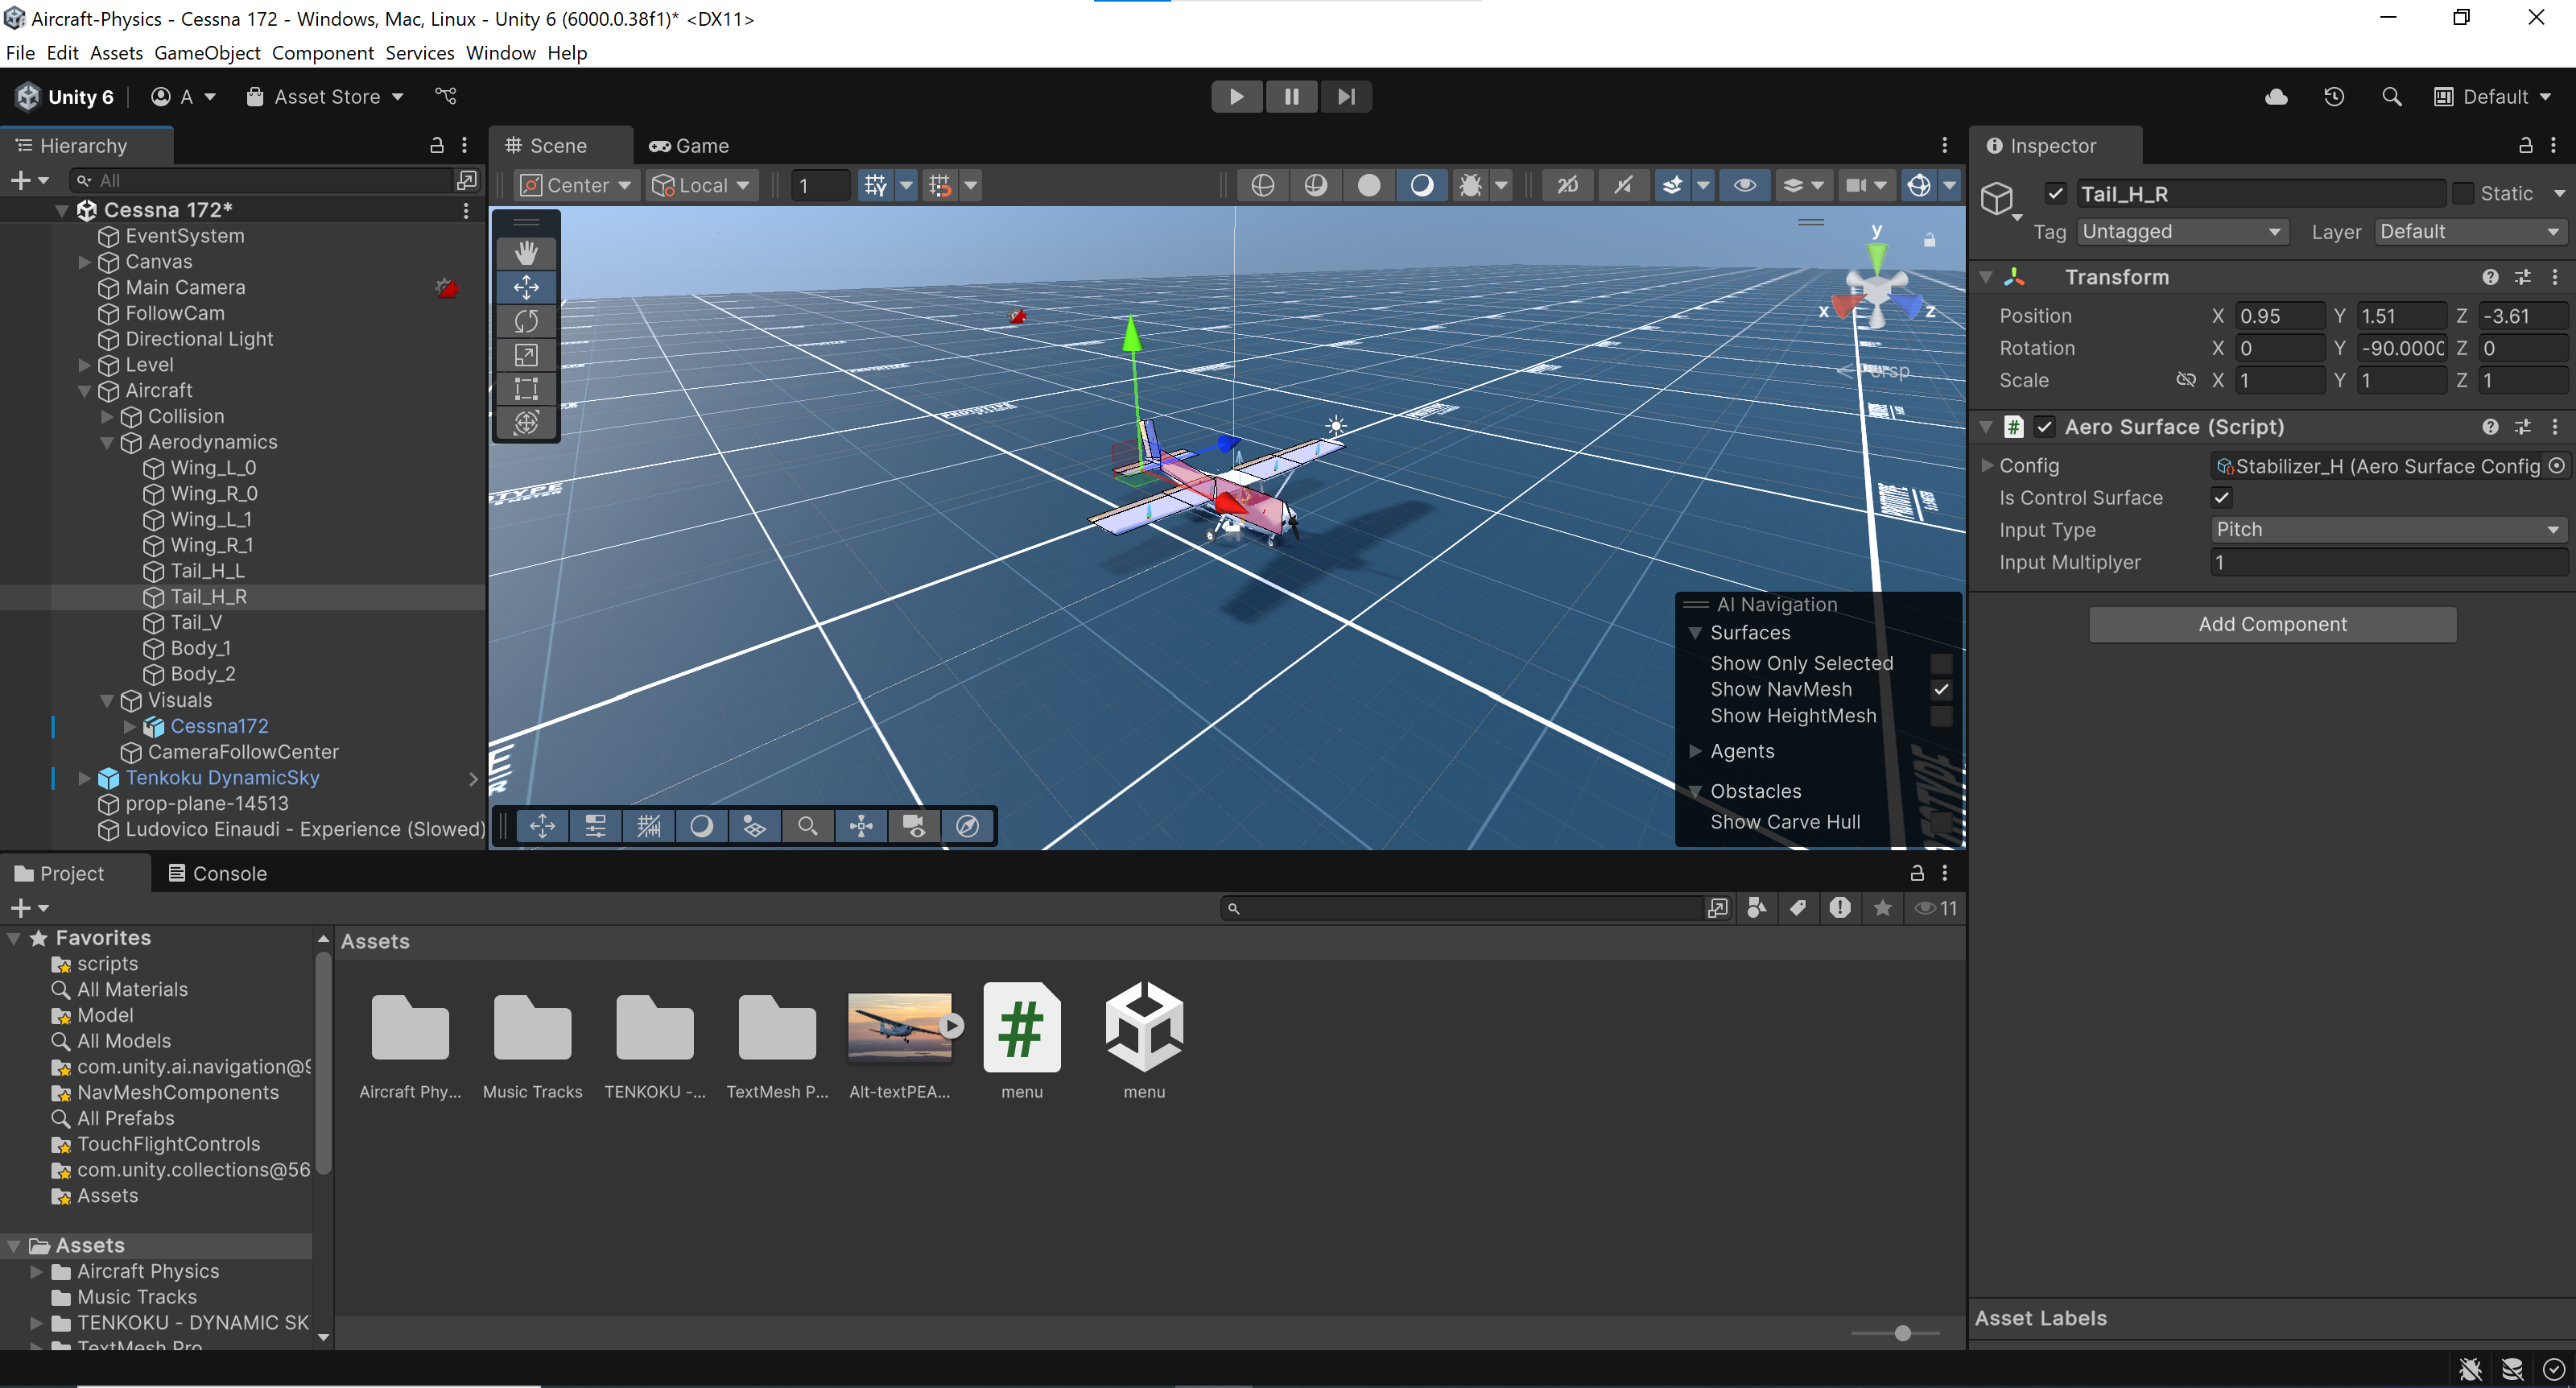The image size is (2576, 1388).
Task: Open the Component menu
Action: (322, 53)
